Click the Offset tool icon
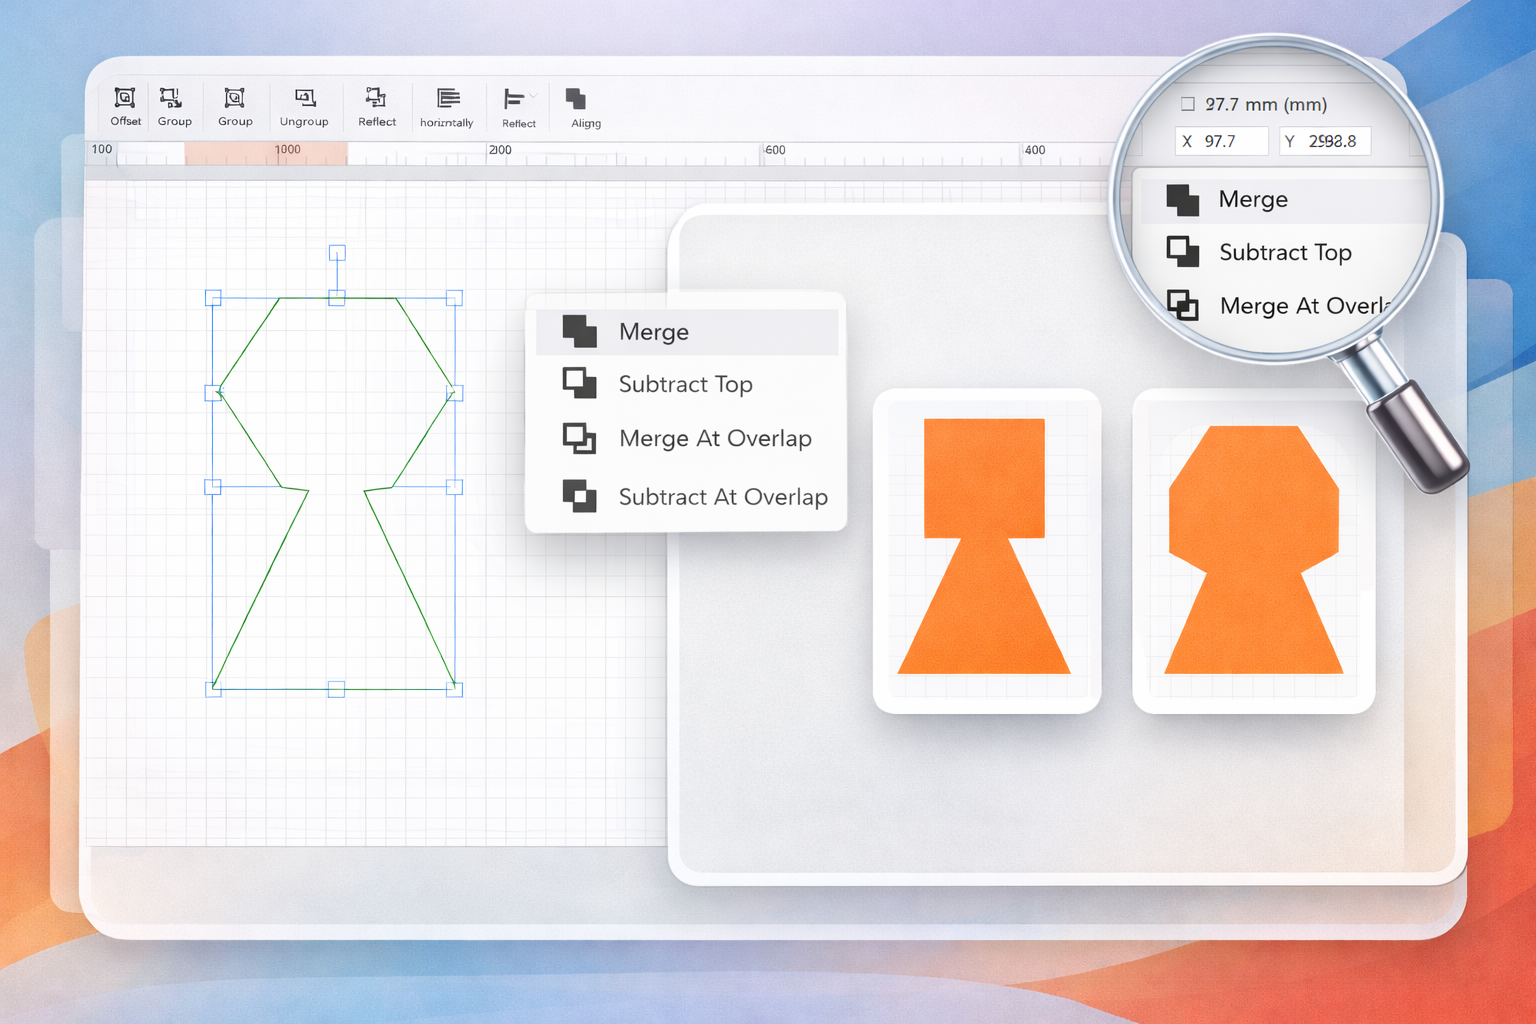1536x1024 pixels. [125, 98]
